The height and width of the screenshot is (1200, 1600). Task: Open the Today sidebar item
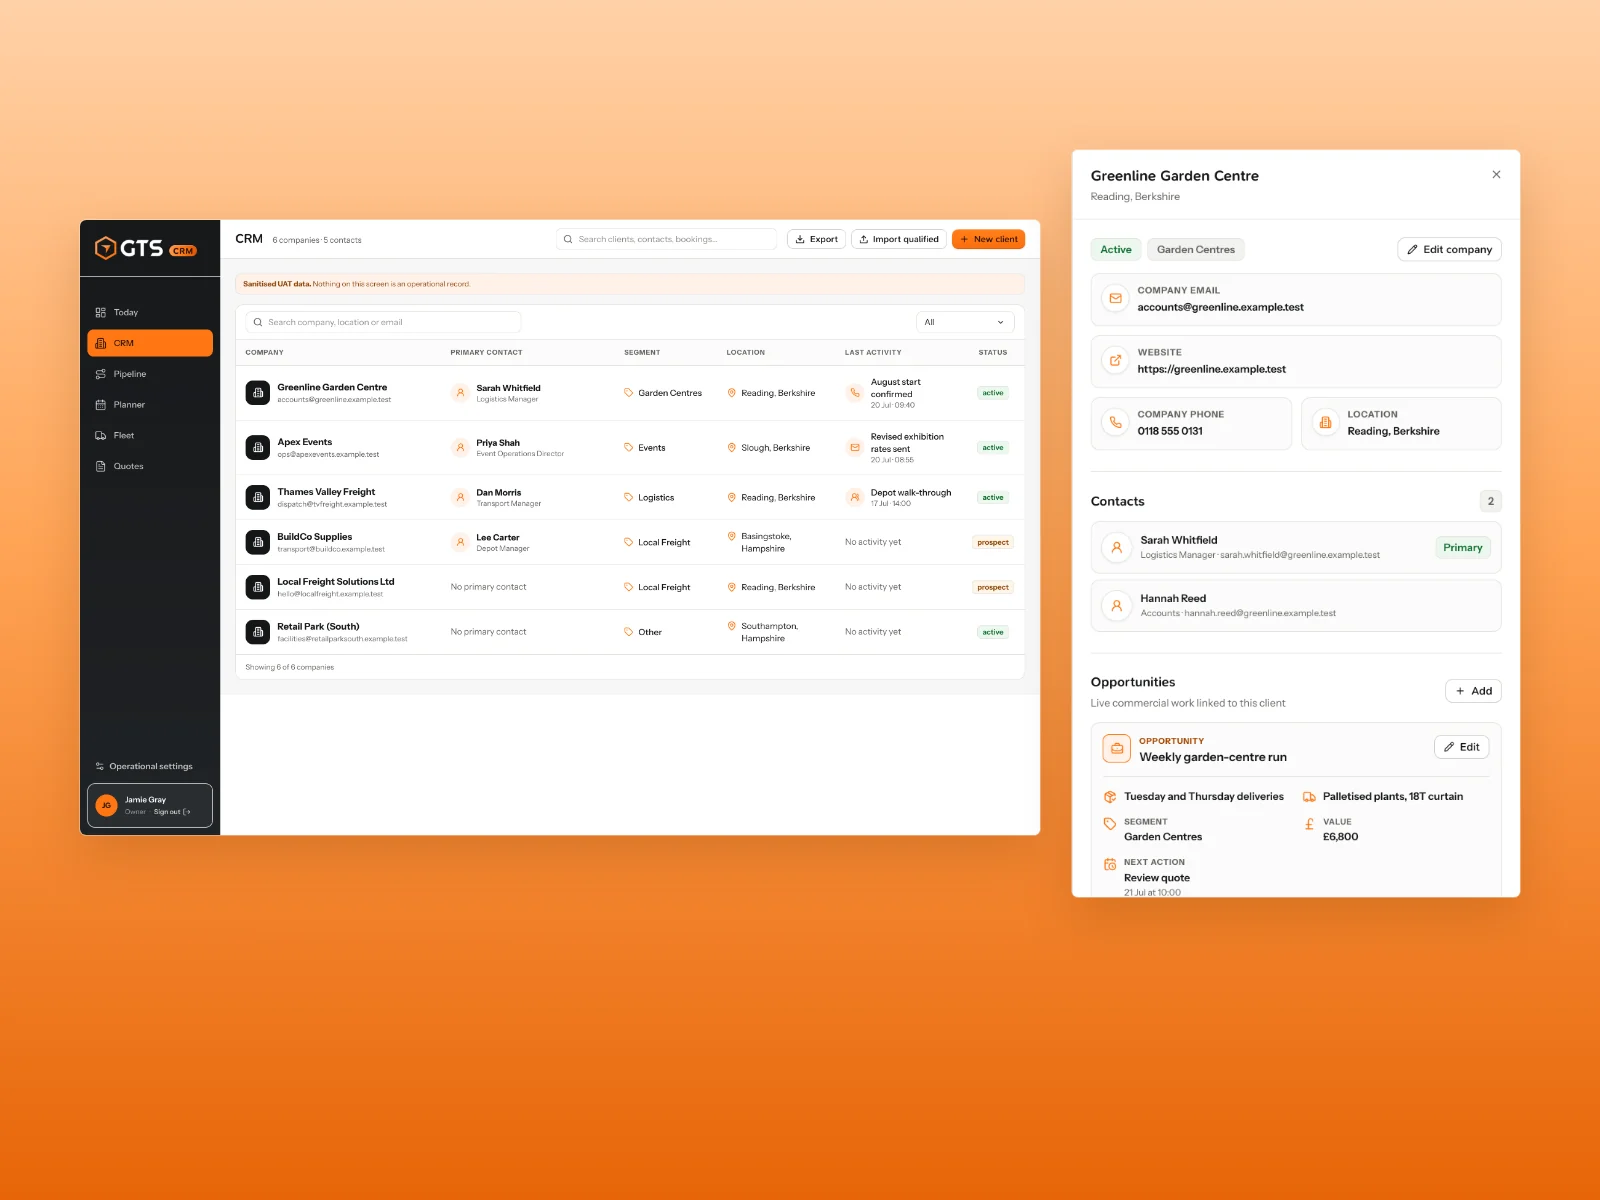(x=150, y=312)
